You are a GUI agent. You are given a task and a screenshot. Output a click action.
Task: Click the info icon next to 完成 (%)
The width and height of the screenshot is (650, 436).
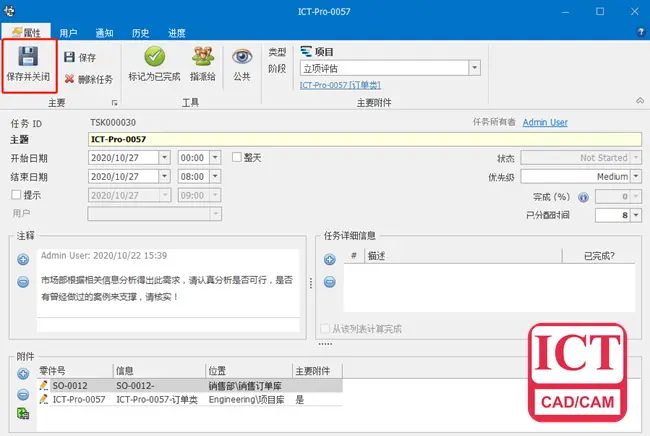coord(583,197)
